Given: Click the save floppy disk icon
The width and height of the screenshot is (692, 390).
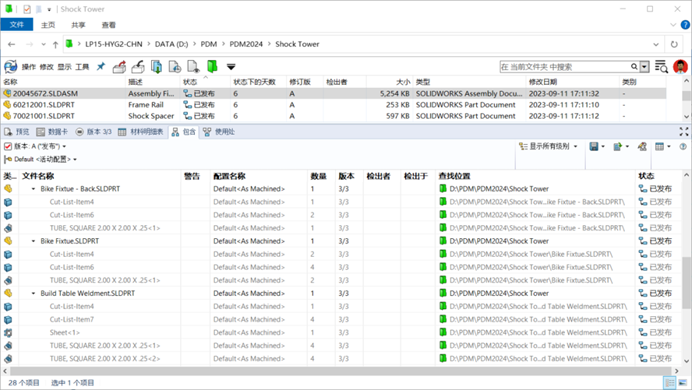Looking at the screenshot, I should (594, 146).
